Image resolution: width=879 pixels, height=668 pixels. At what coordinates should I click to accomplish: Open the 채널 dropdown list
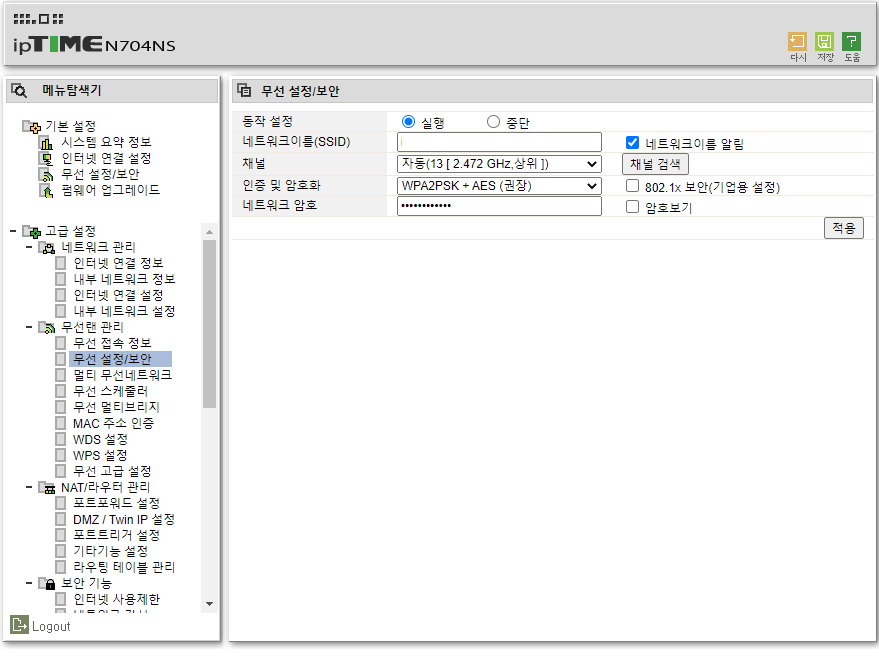click(x=499, y=164)
